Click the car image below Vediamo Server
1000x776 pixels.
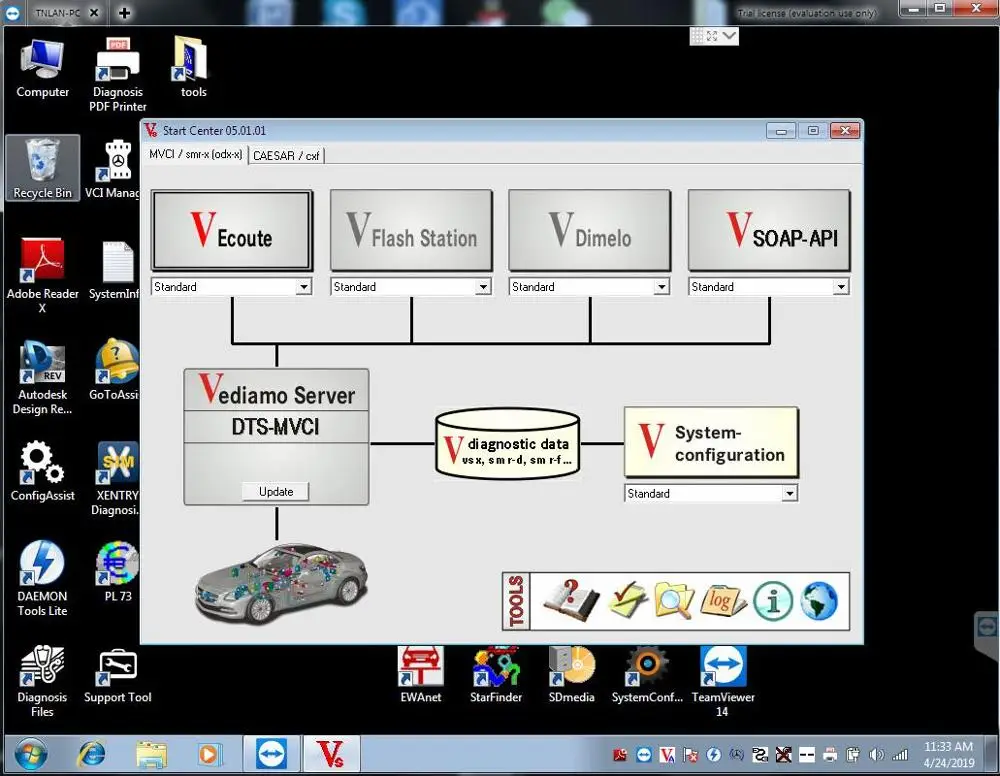pos(281,582)
